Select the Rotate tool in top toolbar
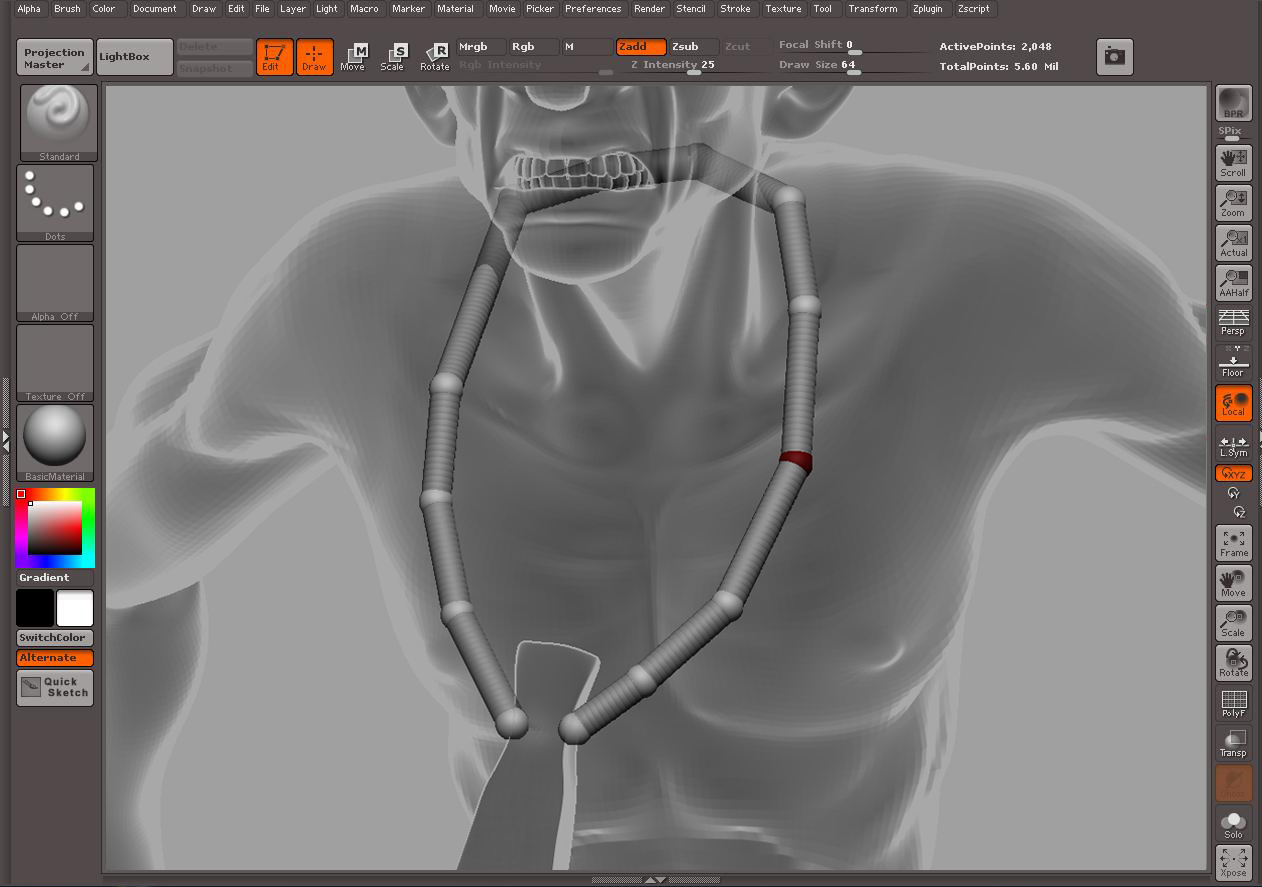This screenshot has width=1262, height=887. tap(435, 56)
